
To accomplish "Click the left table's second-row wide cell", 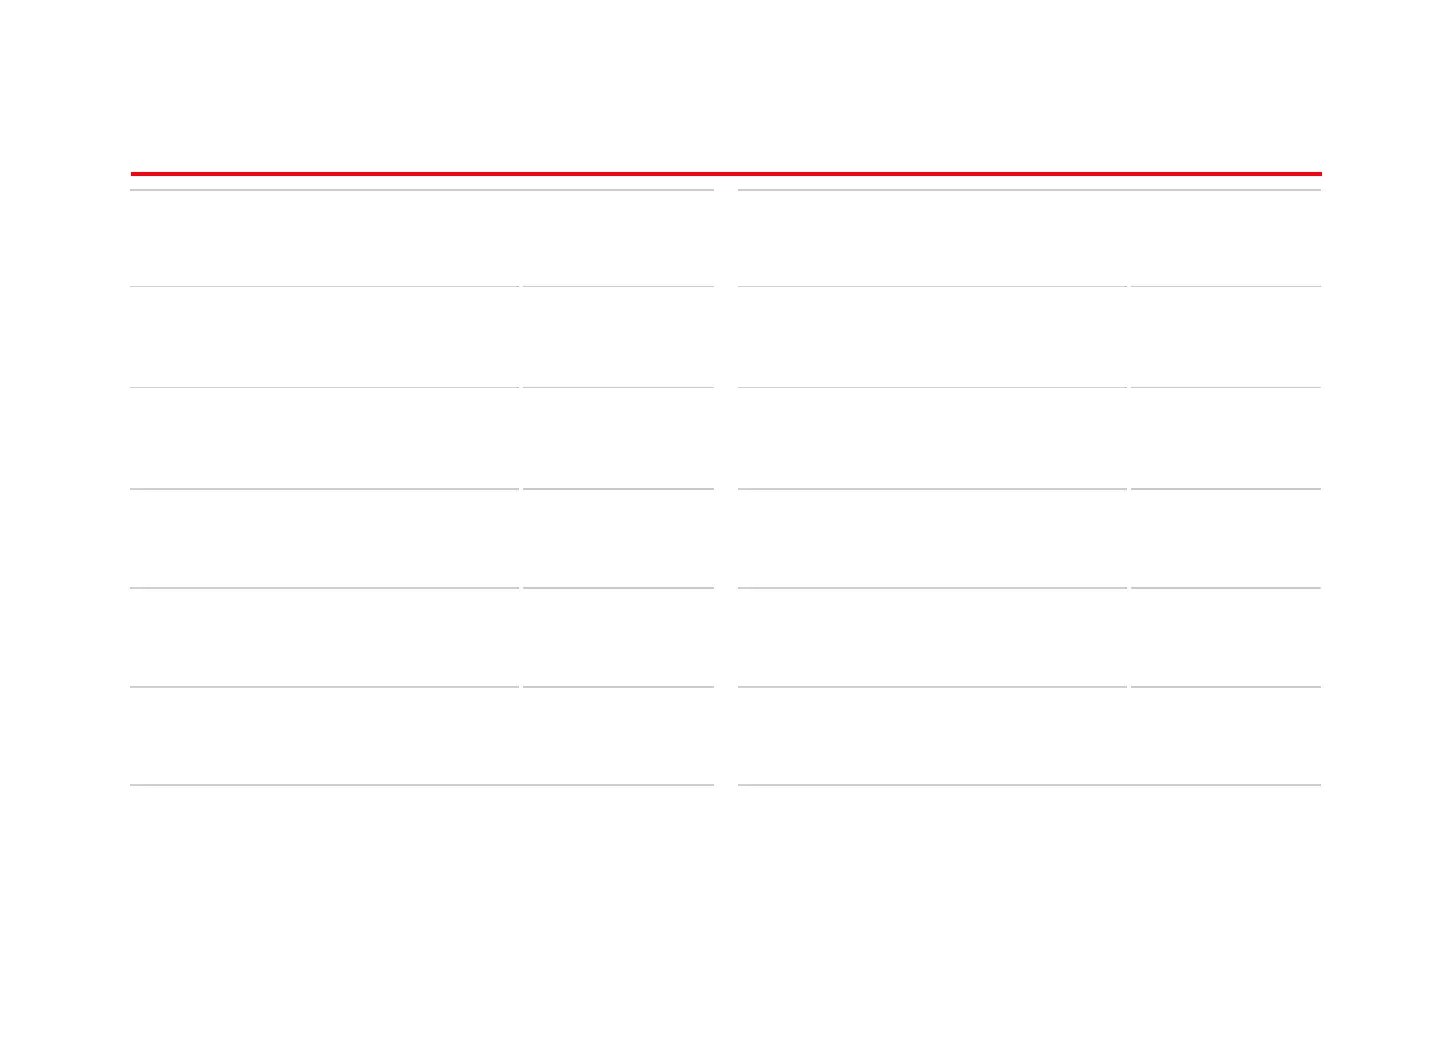I will [x=325, y=337].
